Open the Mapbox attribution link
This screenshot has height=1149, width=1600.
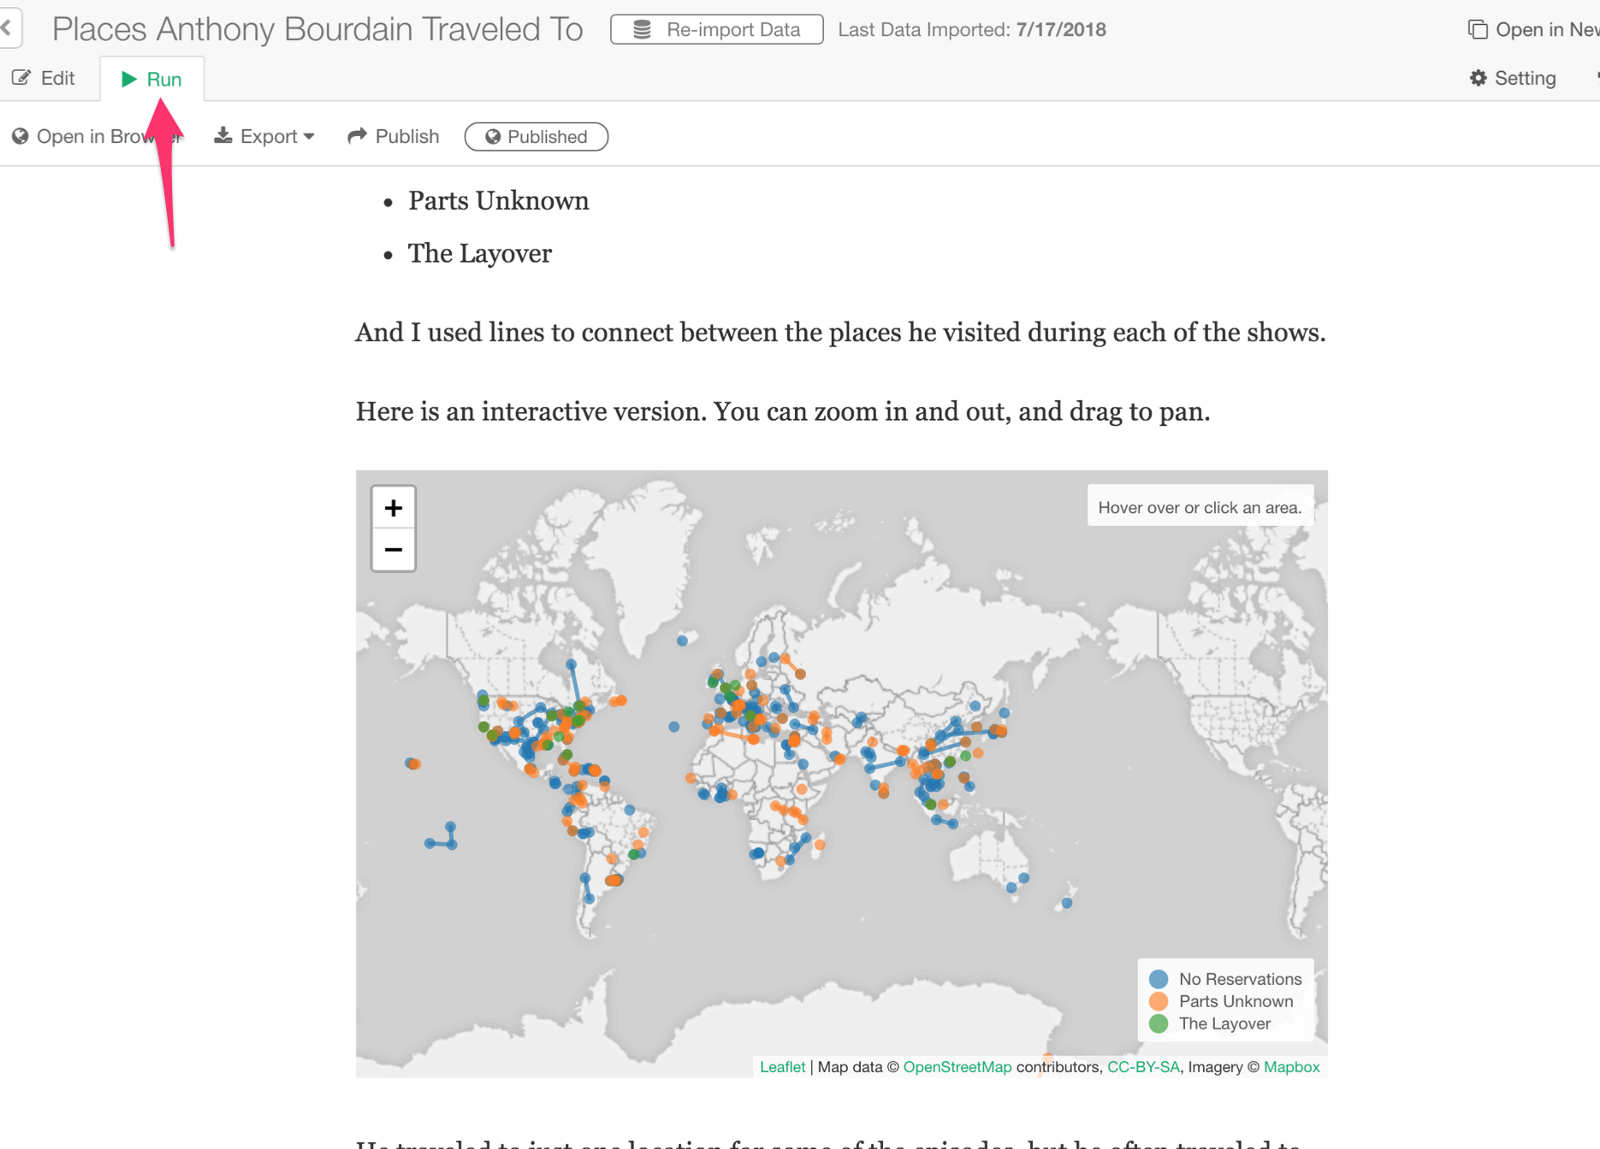[x=1291, y=1067]
